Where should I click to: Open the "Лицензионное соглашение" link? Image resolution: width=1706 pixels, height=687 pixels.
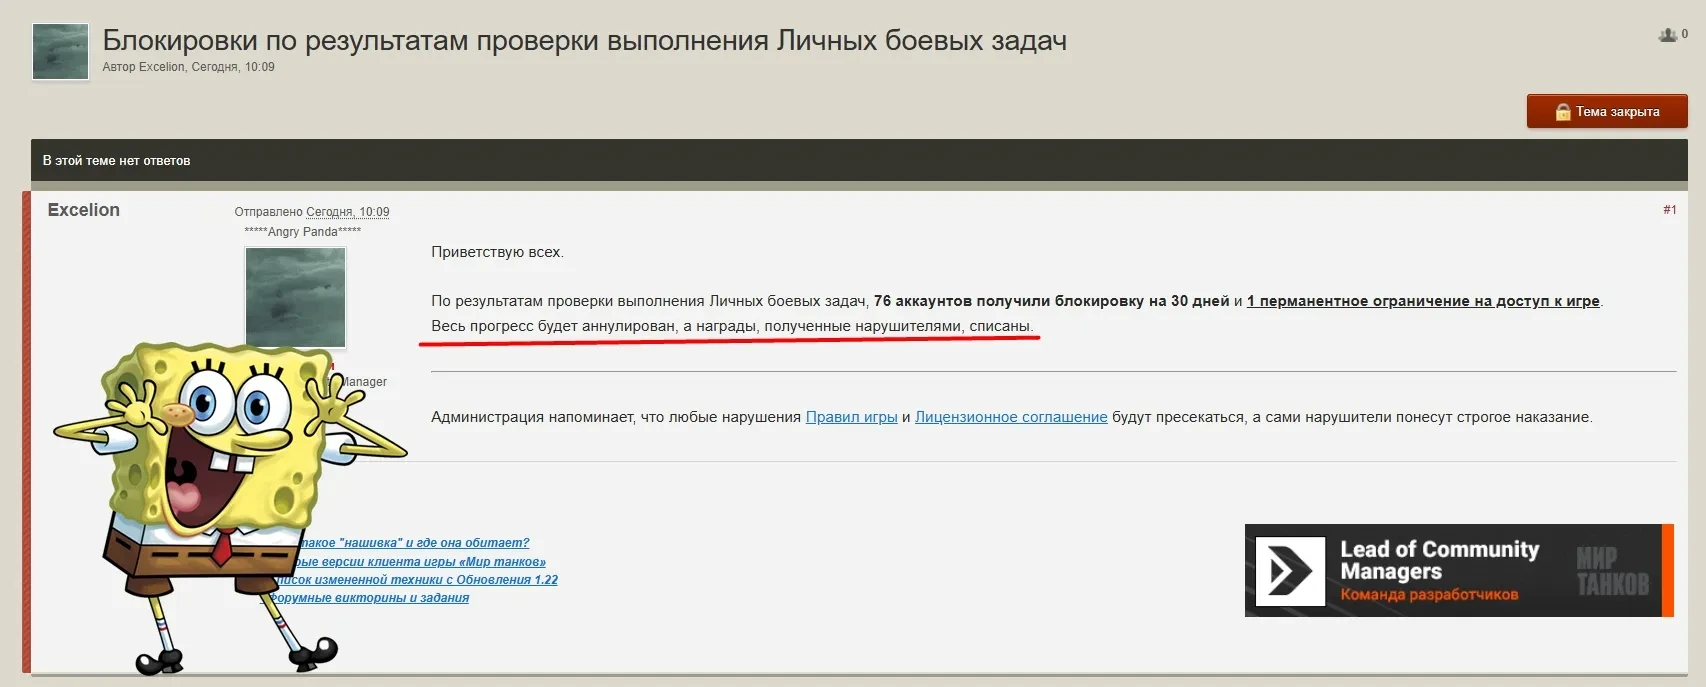coord(1010,417)
